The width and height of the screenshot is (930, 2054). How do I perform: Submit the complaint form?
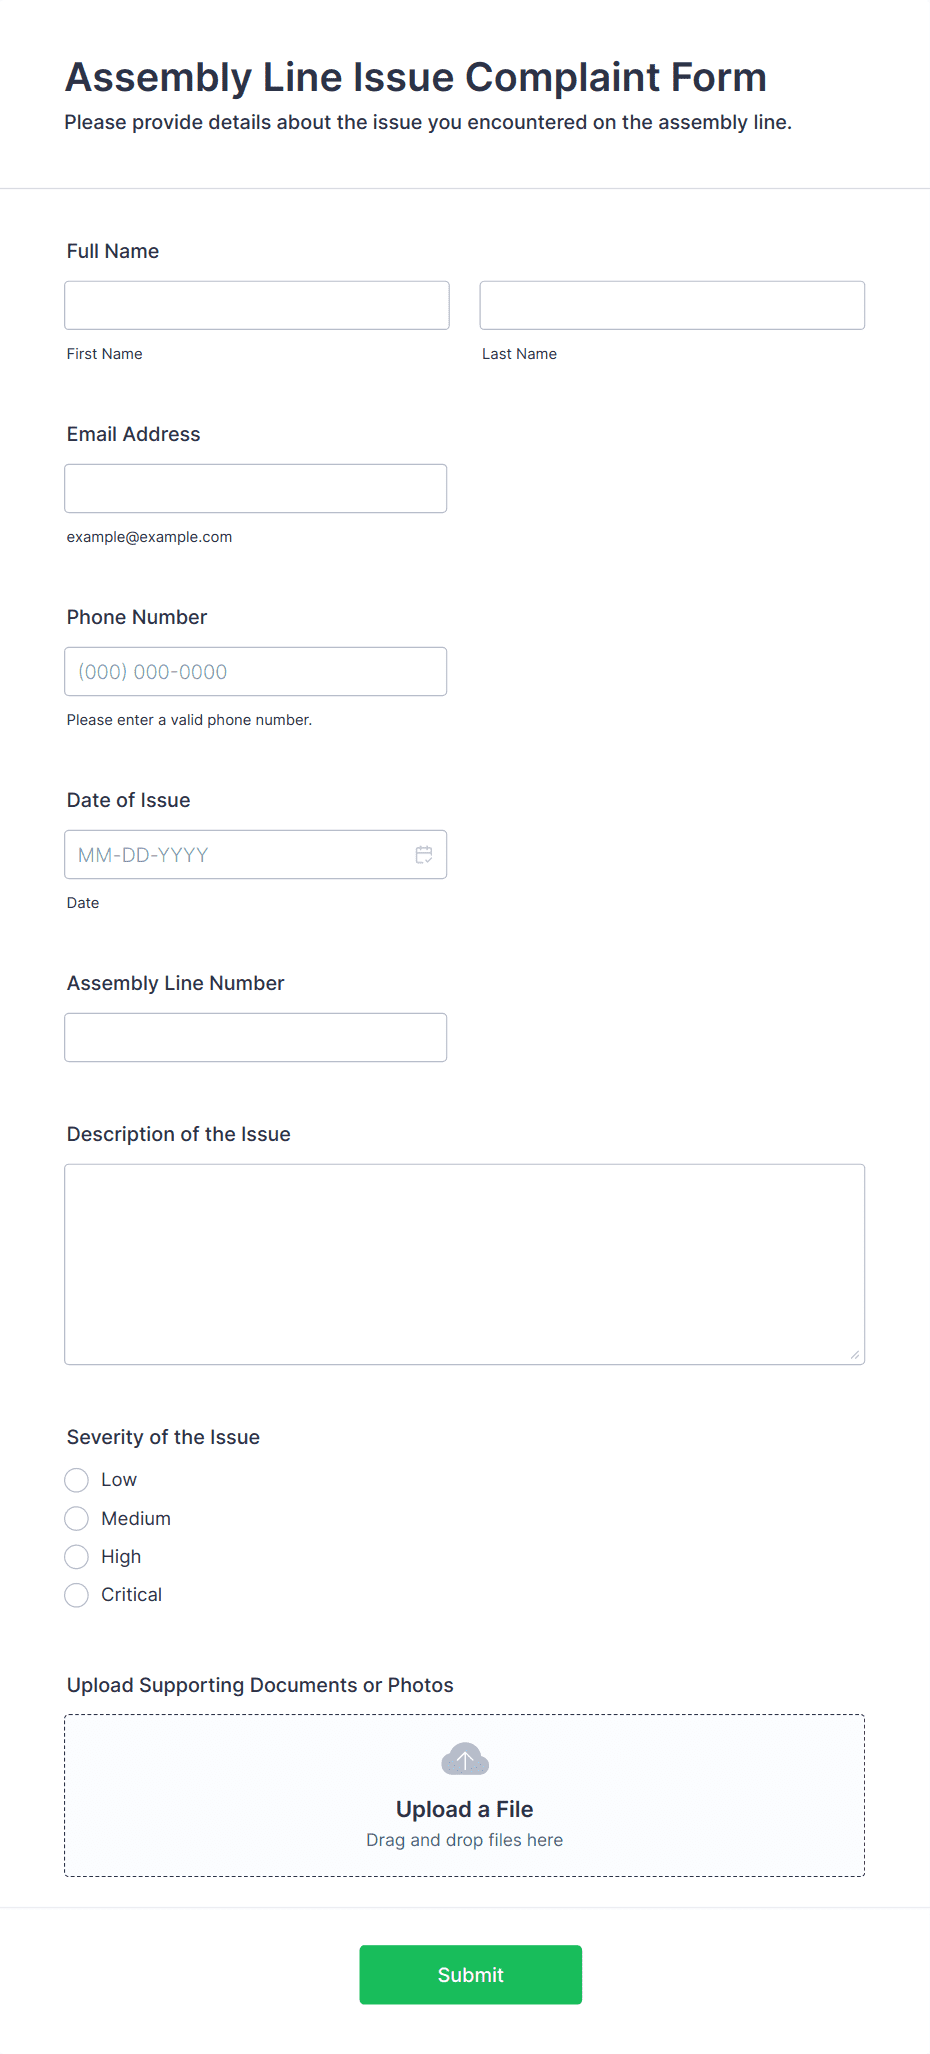click(471, 1975)
